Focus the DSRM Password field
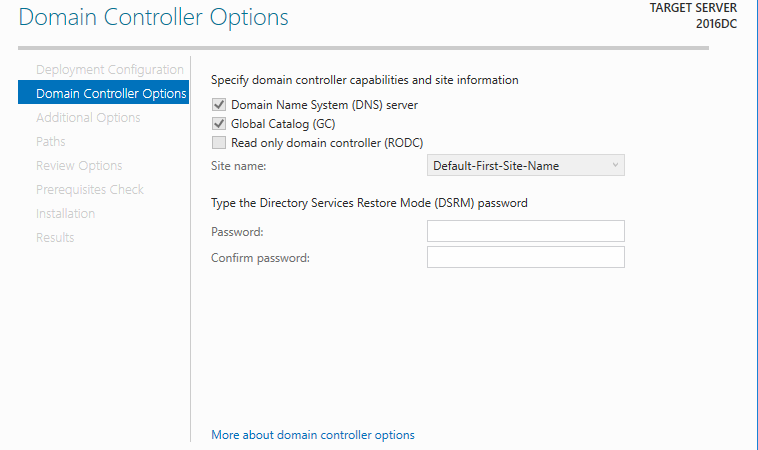Screen dimensions: 758x450 pos(525,231)
